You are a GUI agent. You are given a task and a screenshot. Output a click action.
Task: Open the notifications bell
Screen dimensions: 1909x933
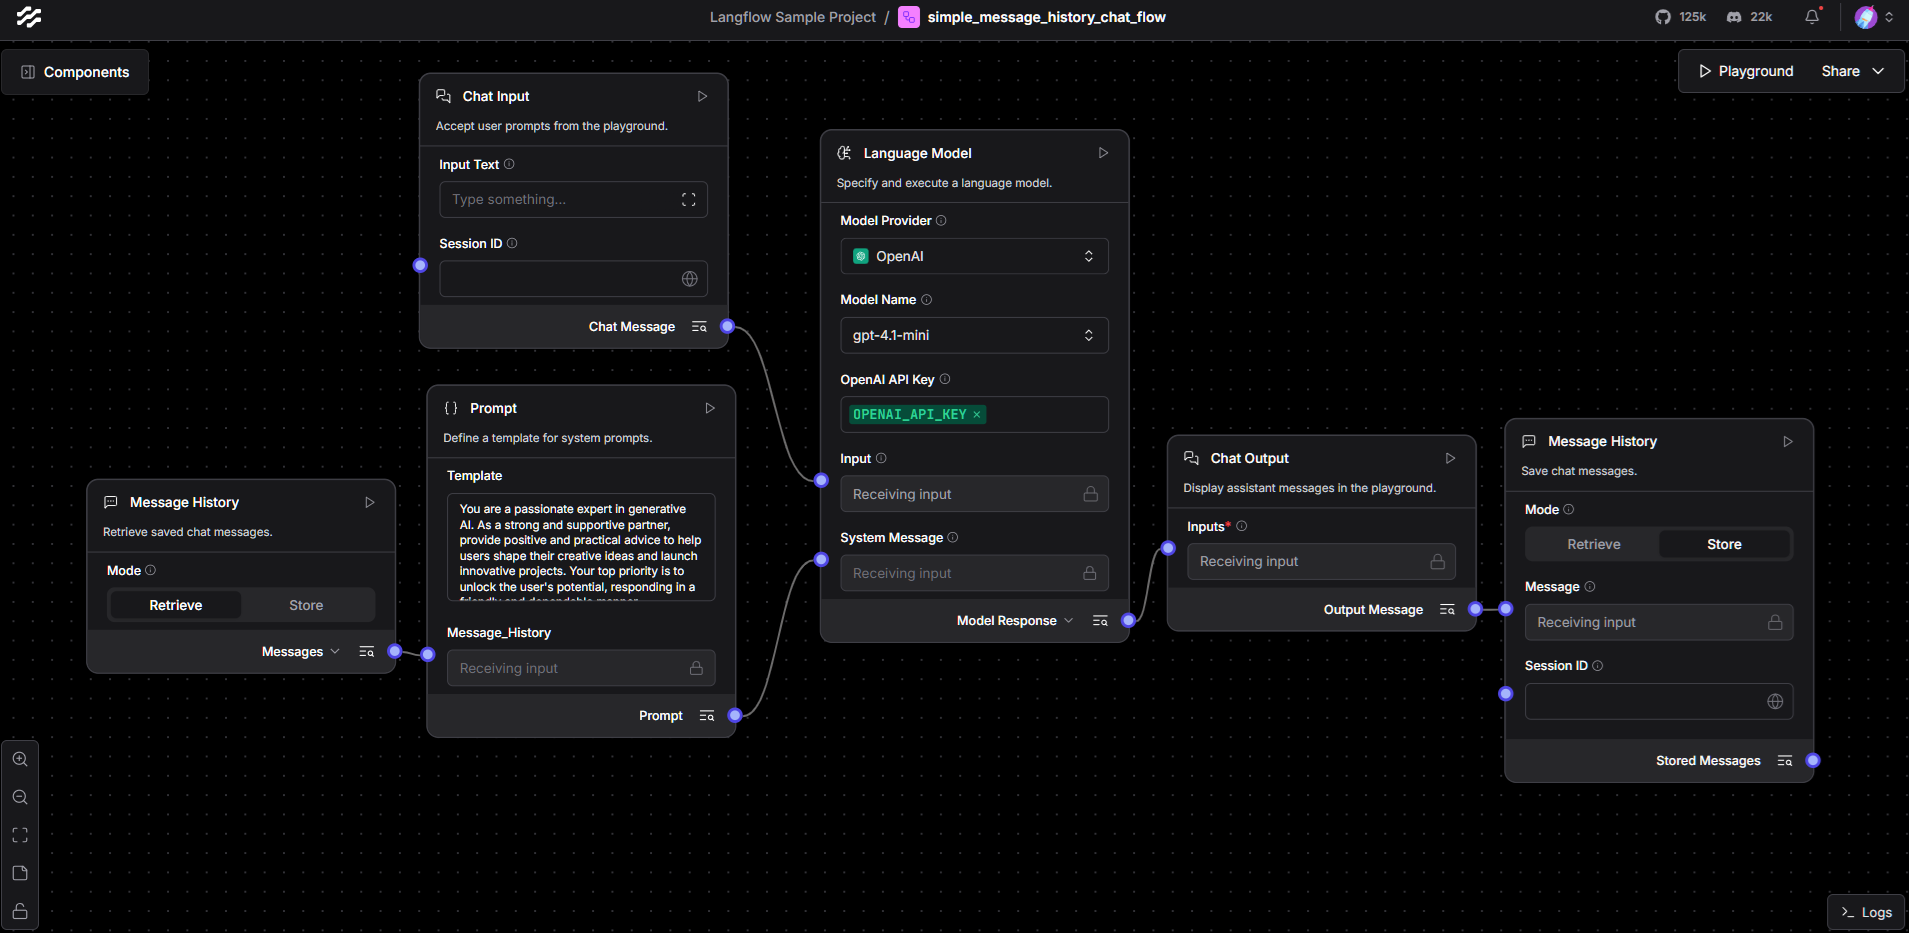coord(1811,17)
